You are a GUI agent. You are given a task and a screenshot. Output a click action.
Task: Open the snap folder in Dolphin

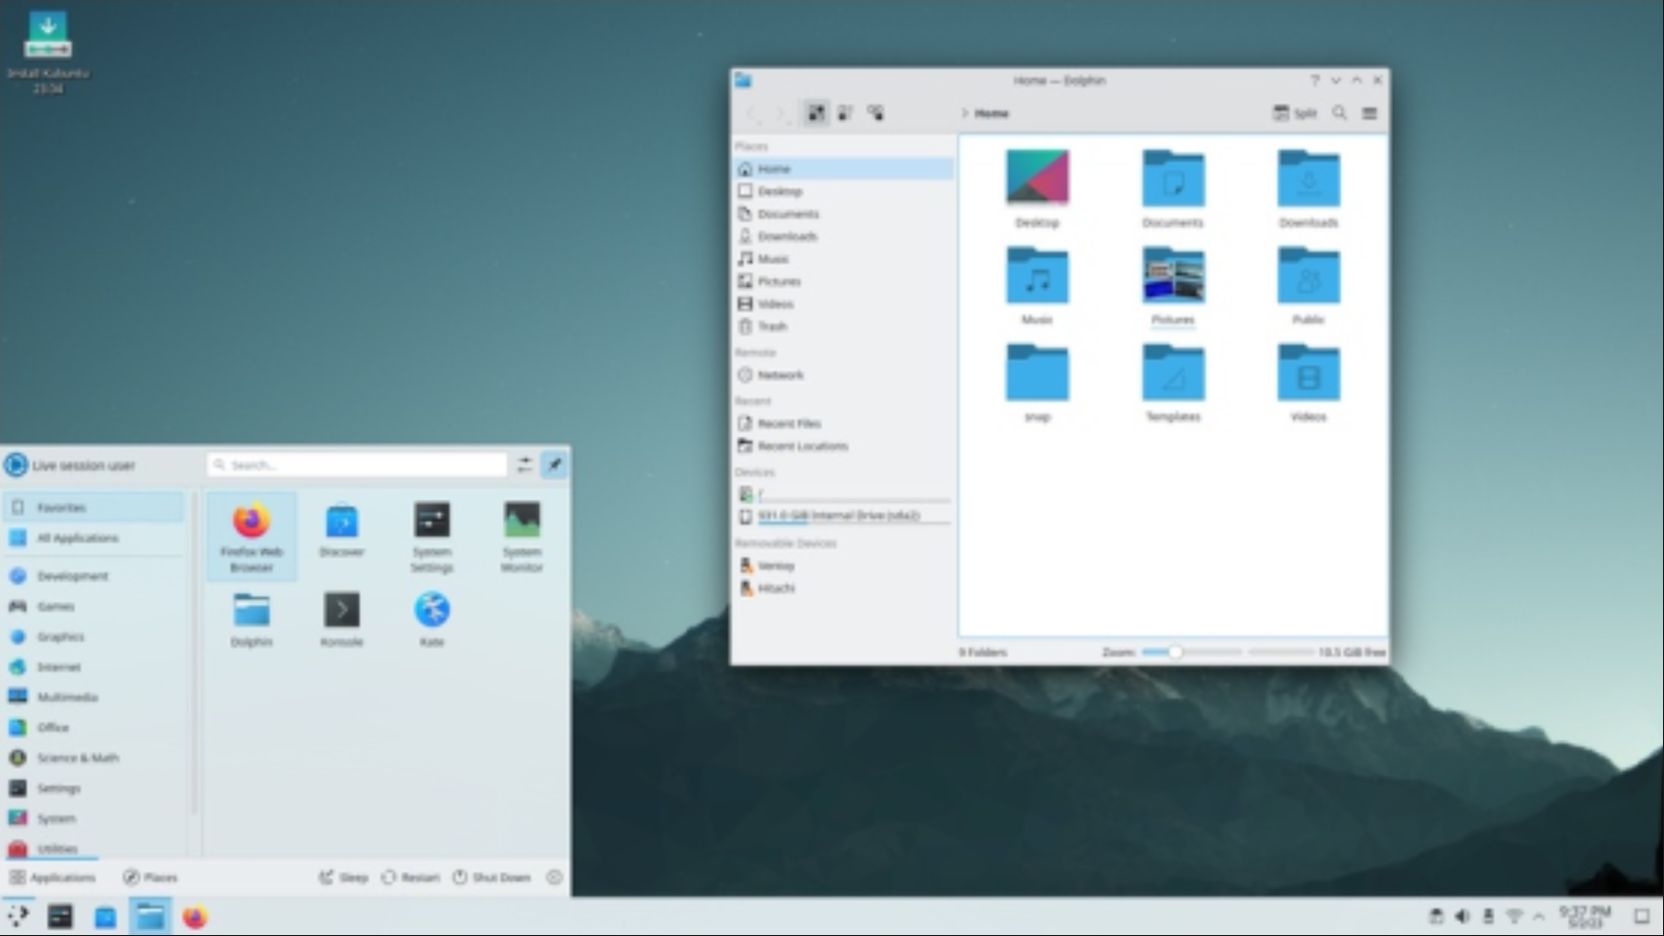[1037, 383]
